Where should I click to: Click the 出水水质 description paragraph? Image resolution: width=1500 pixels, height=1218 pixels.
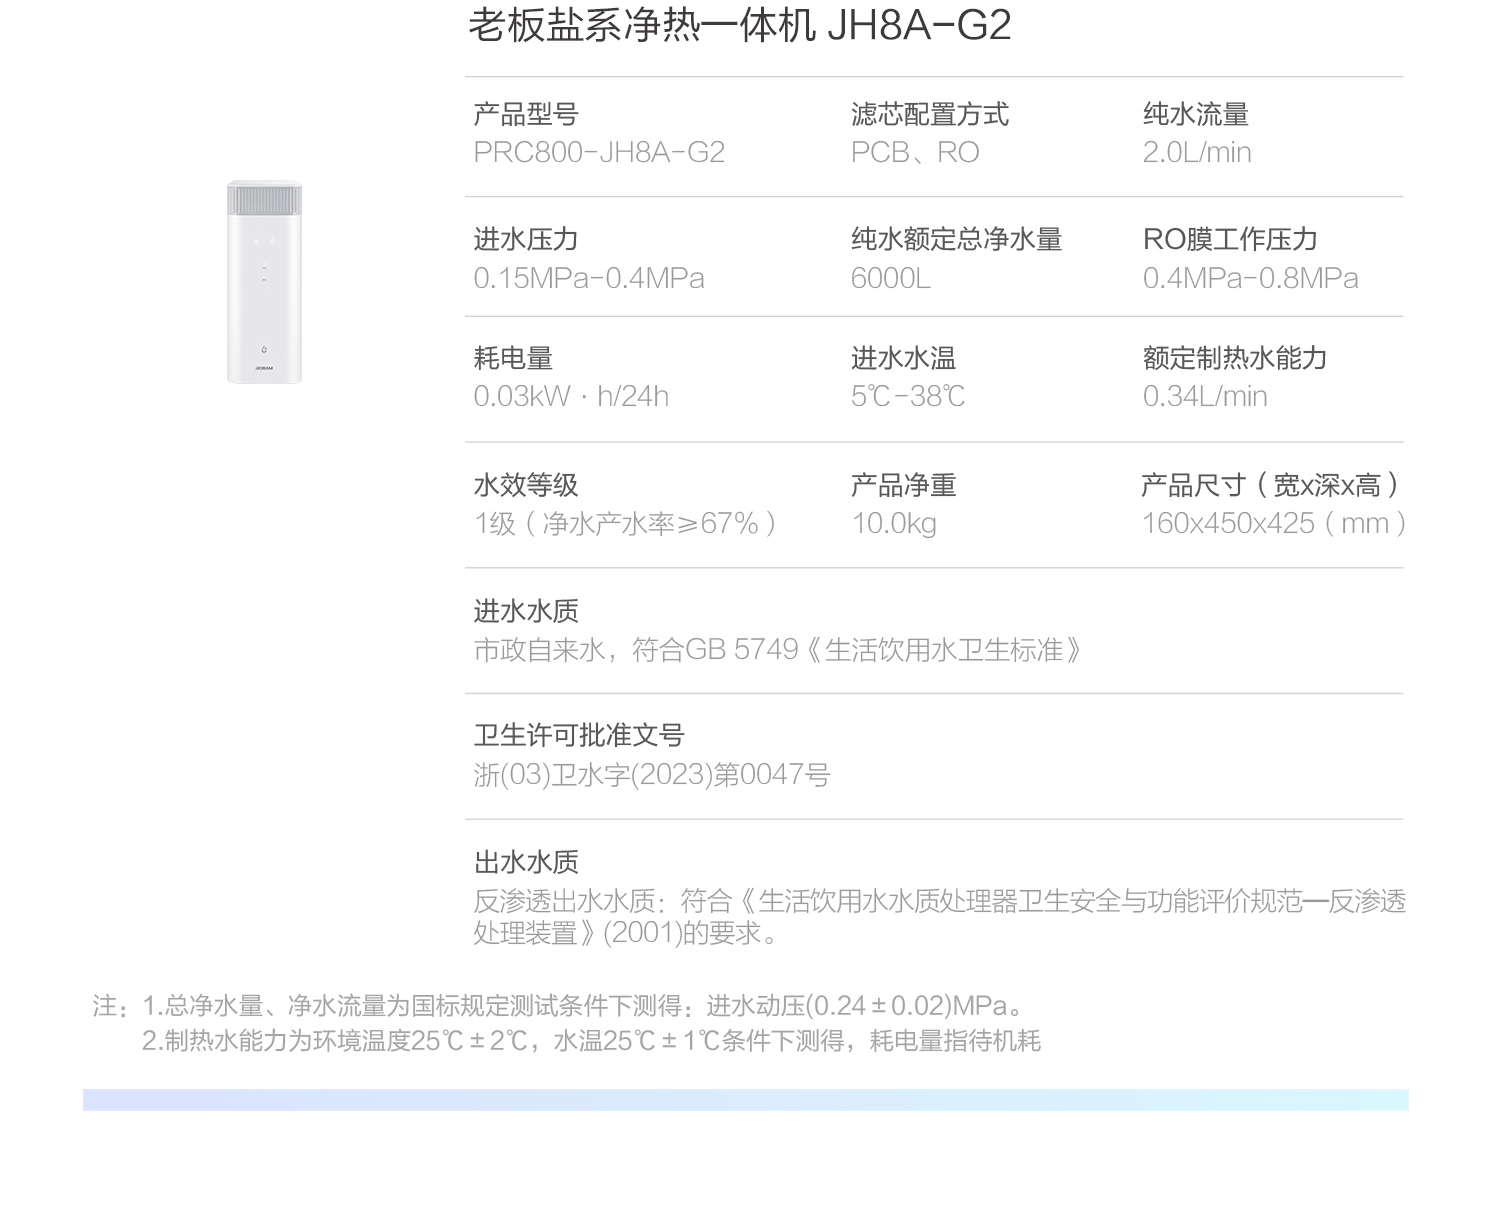tap(940, 917)
